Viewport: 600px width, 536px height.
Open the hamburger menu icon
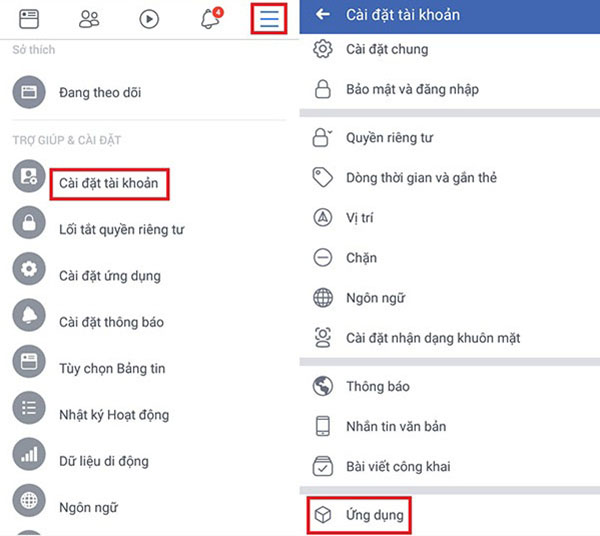pos(269,18)
